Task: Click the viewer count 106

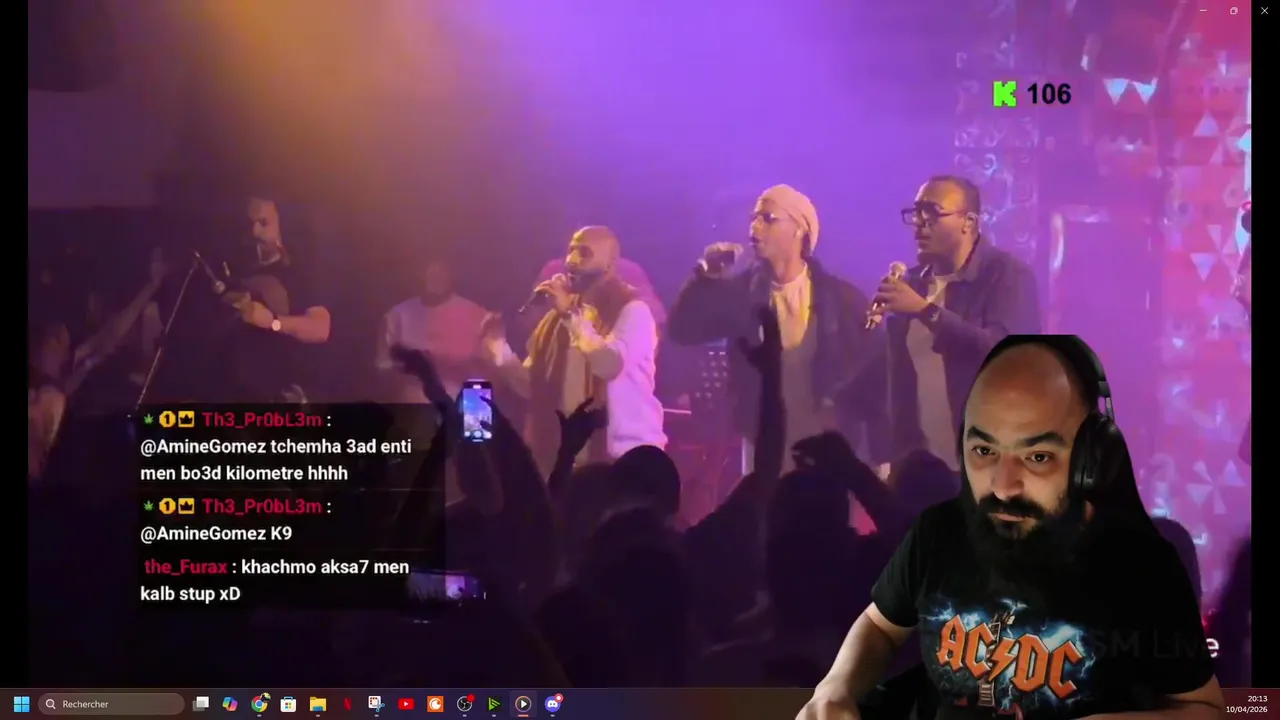Action: coord(1048,94)
